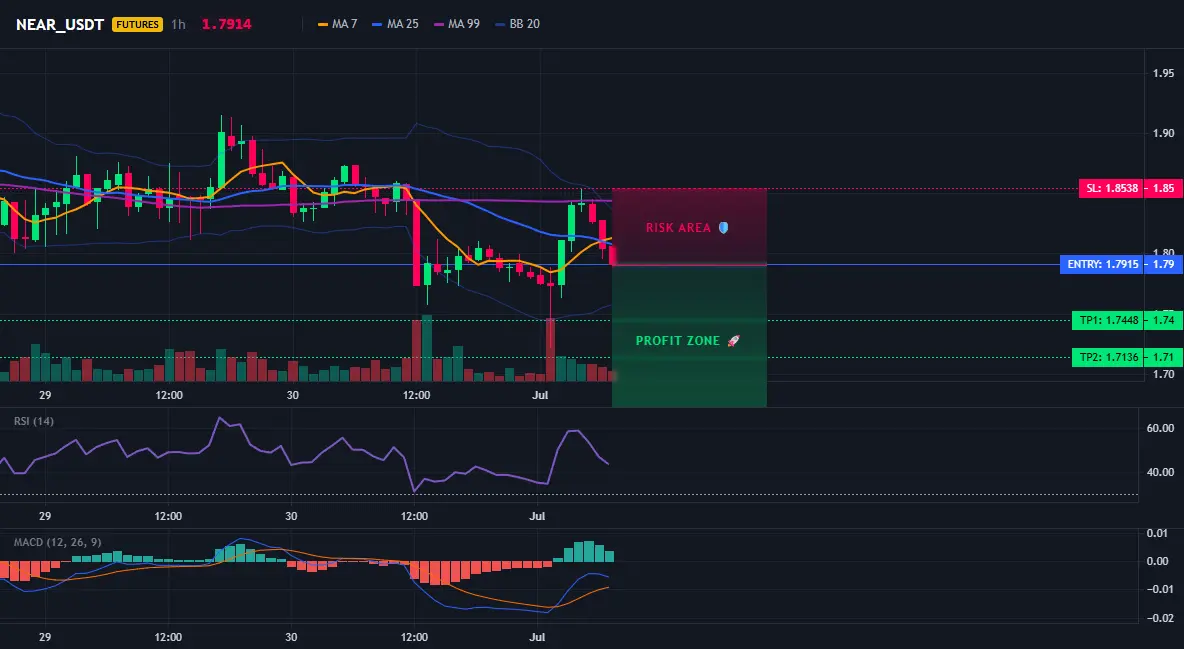
Task: Click the MACD (12, 26, 9) label
Action: pyautogui.click(x=57, y=542)
